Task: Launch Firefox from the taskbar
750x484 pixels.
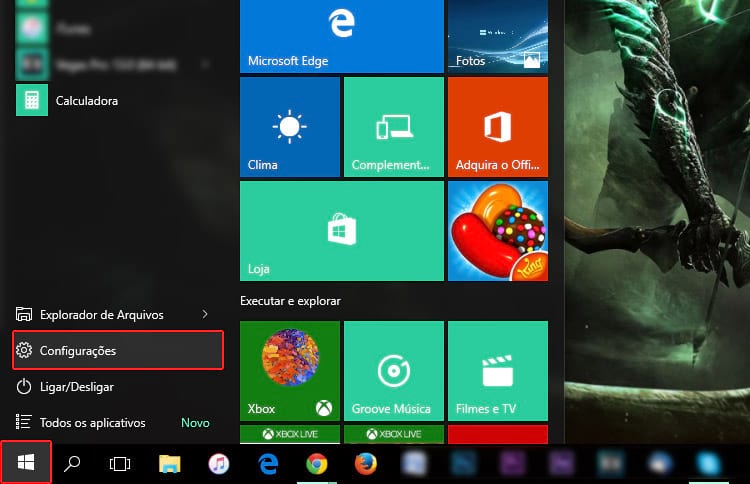Action: (366, 463)
